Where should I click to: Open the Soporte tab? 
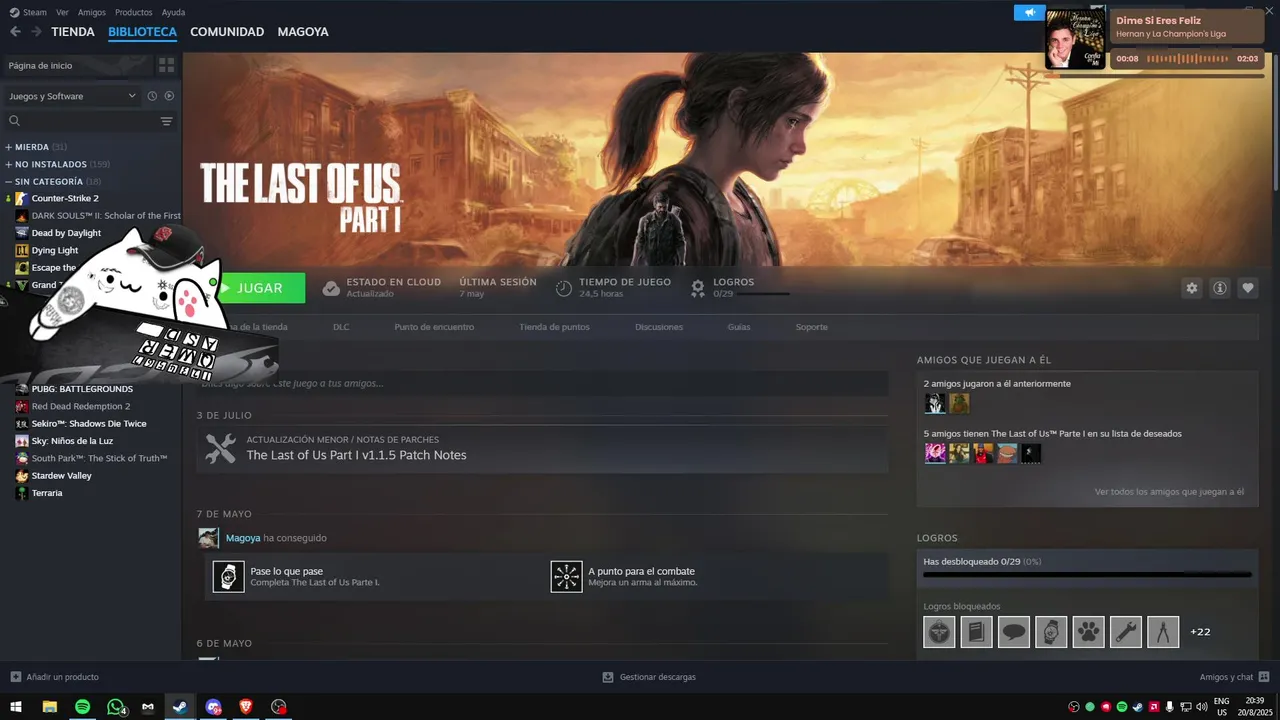point(812,327)
